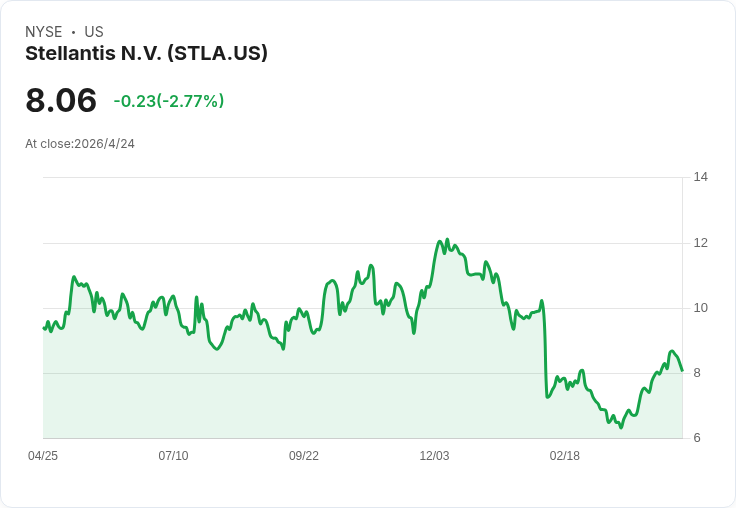Select the 09/22 x-axis date label
Screen dimensions: 736x508
[x=304, y=455]
